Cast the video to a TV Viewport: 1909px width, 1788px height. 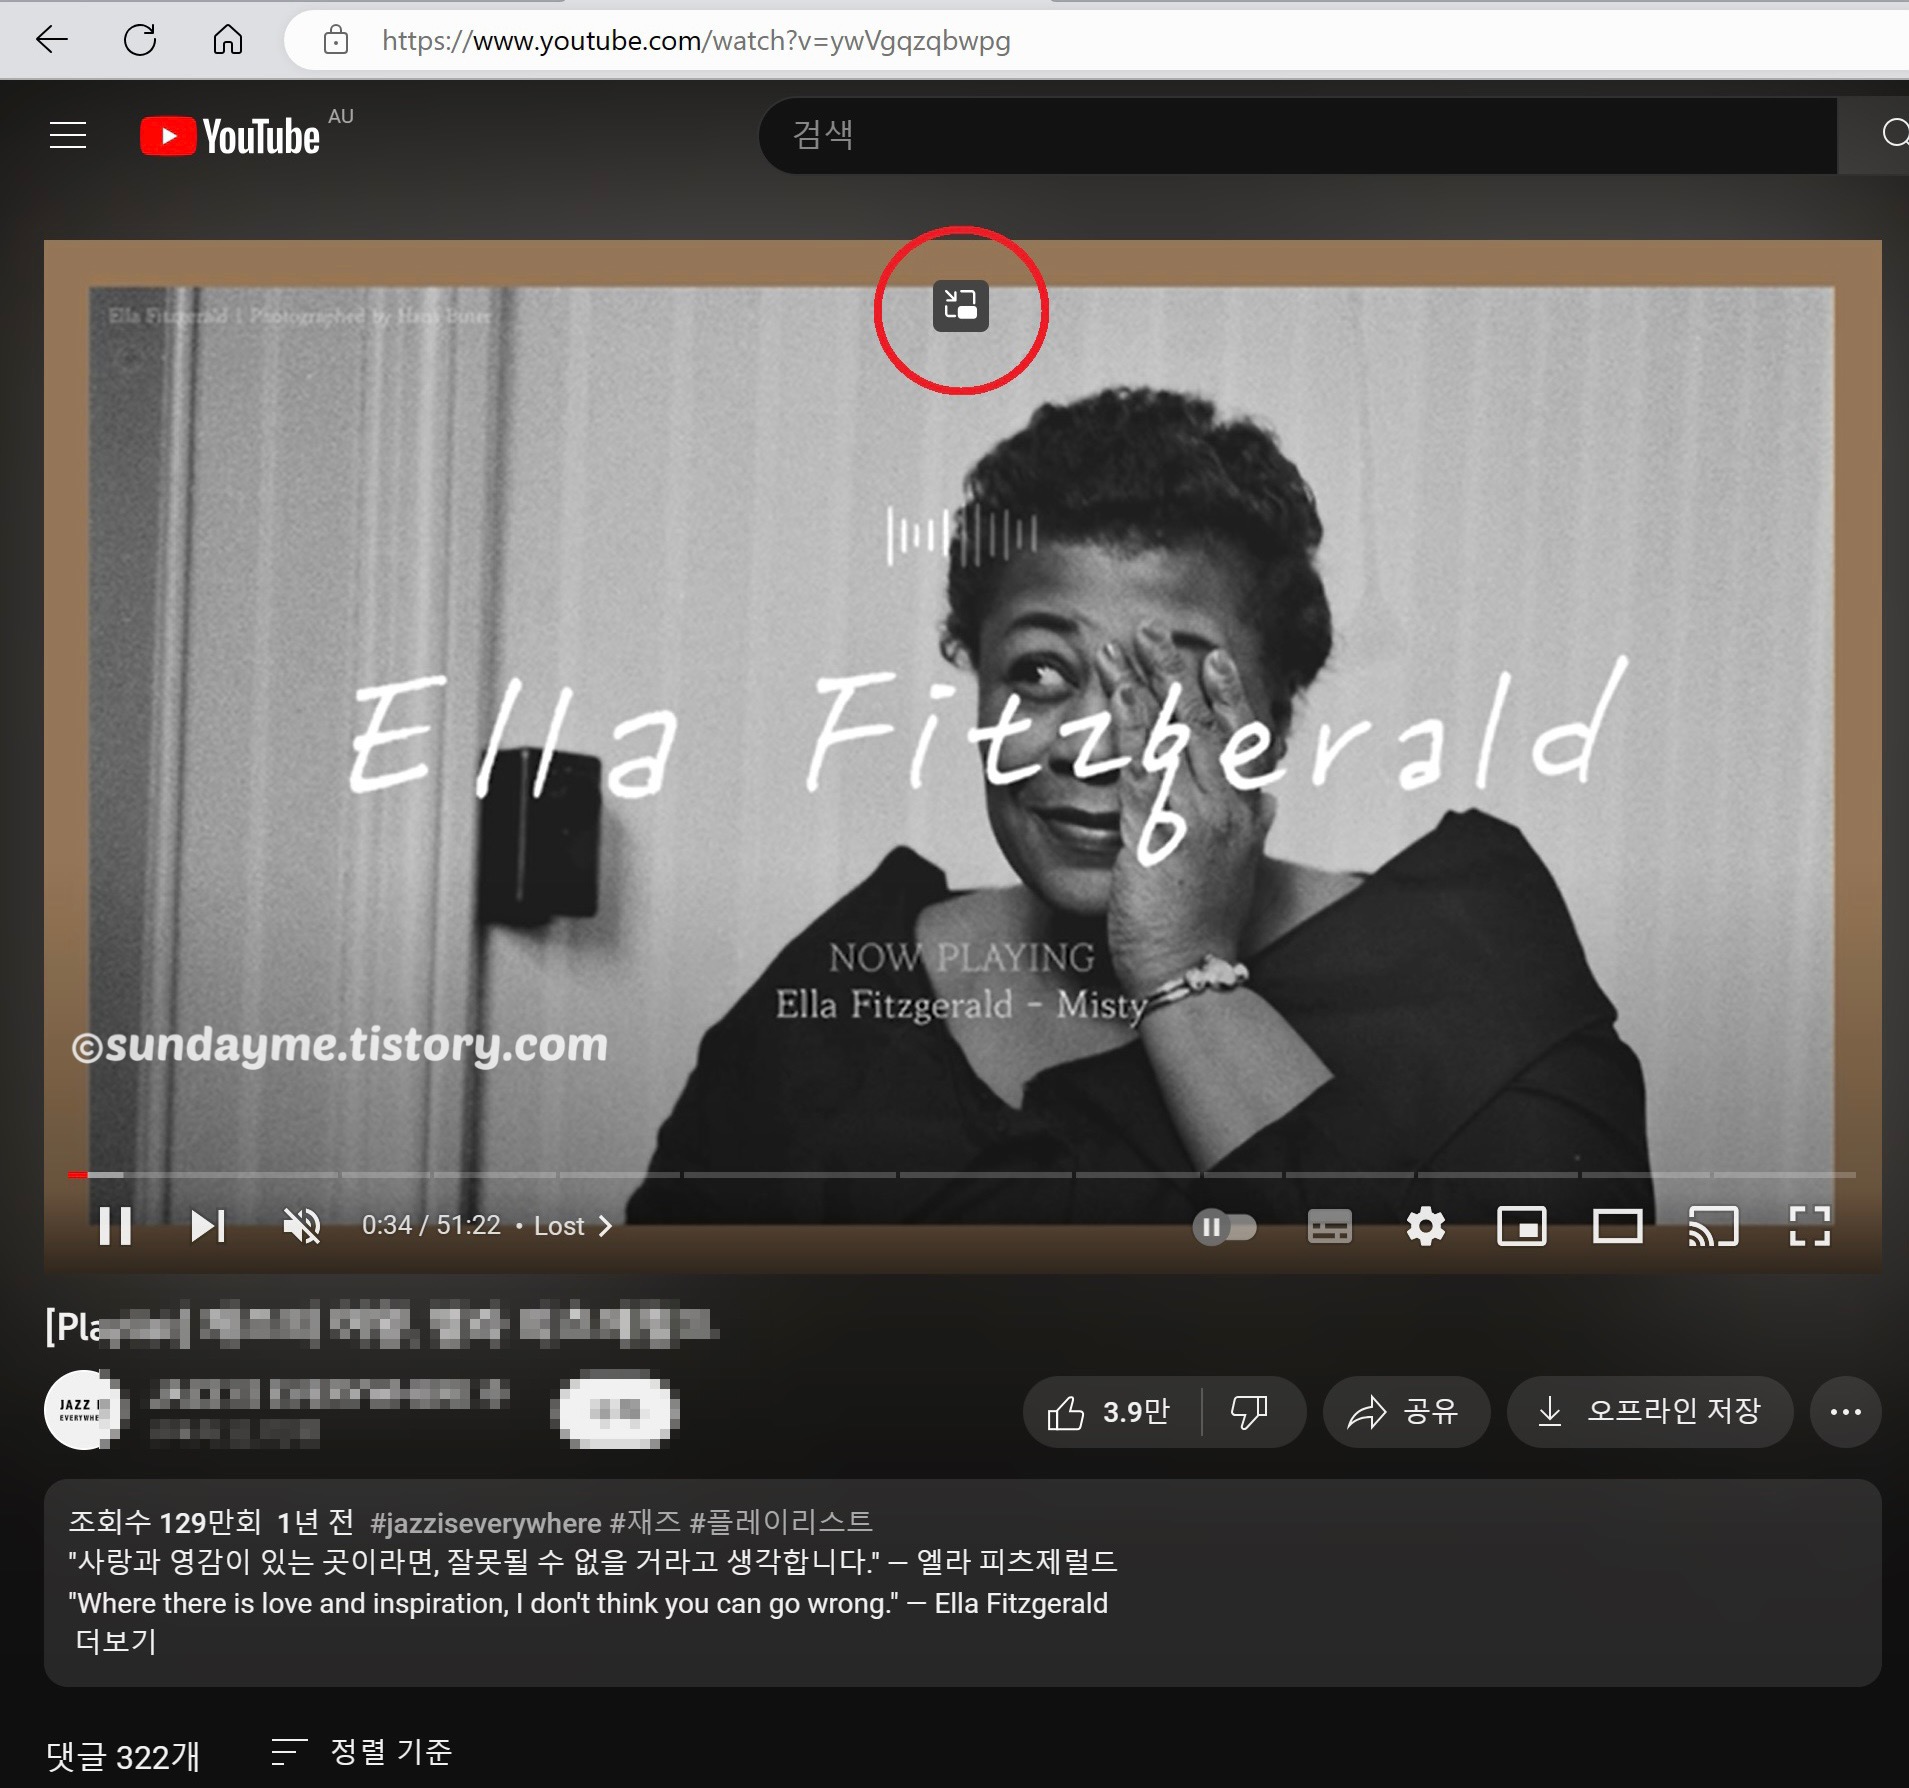click(x=1713, y=1226)
